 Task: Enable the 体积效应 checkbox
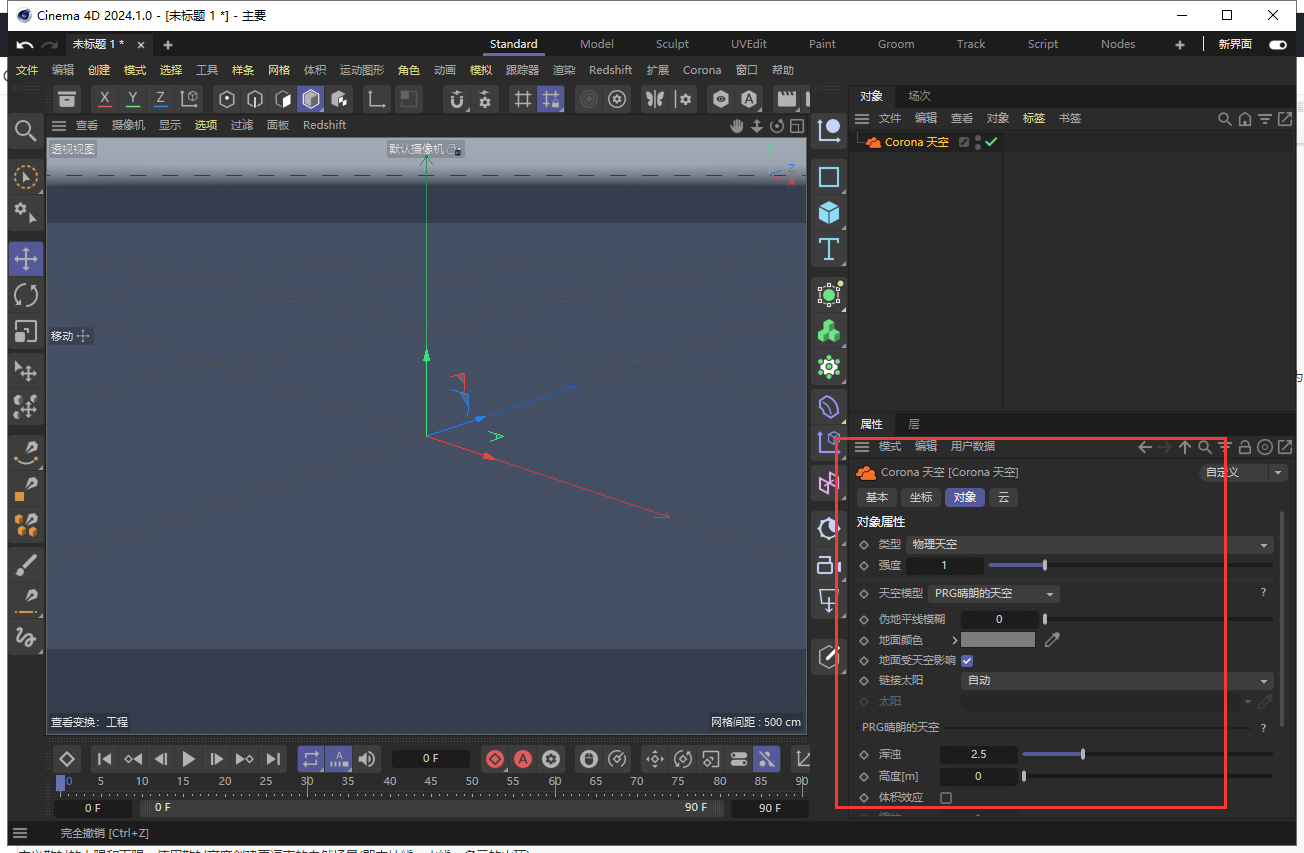click(946, 798)
